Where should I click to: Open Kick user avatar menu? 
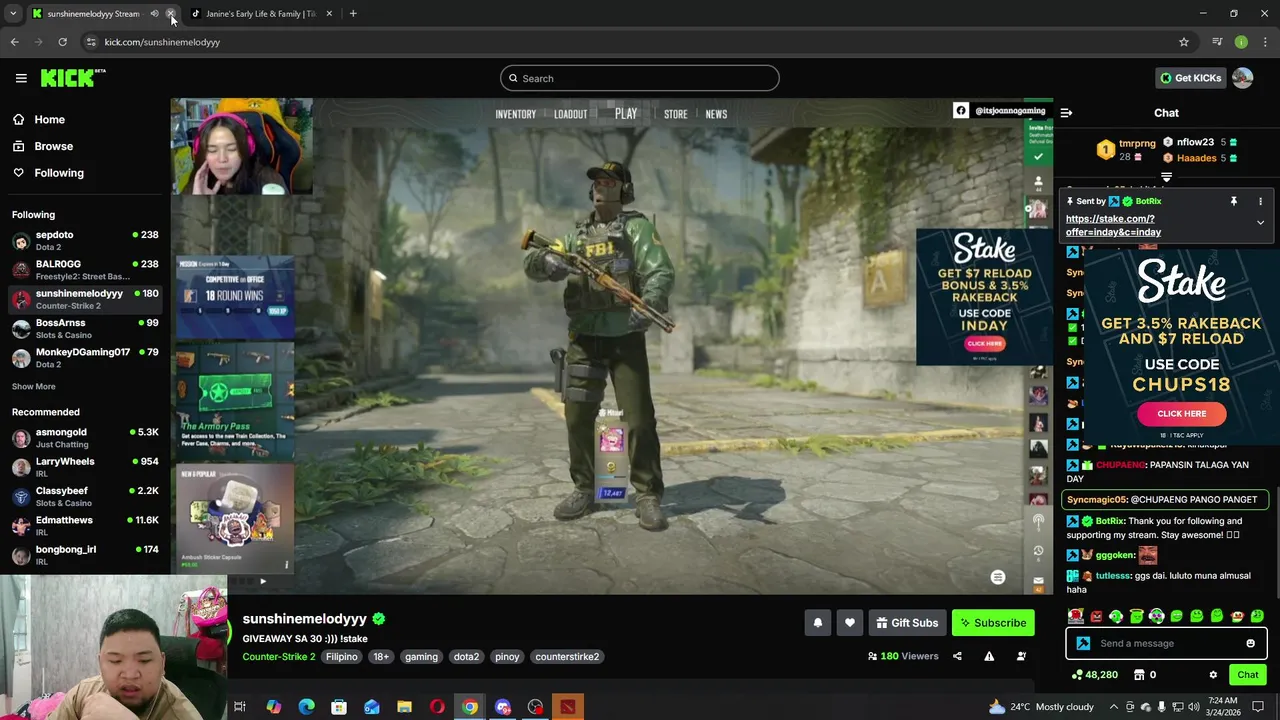1242,78
